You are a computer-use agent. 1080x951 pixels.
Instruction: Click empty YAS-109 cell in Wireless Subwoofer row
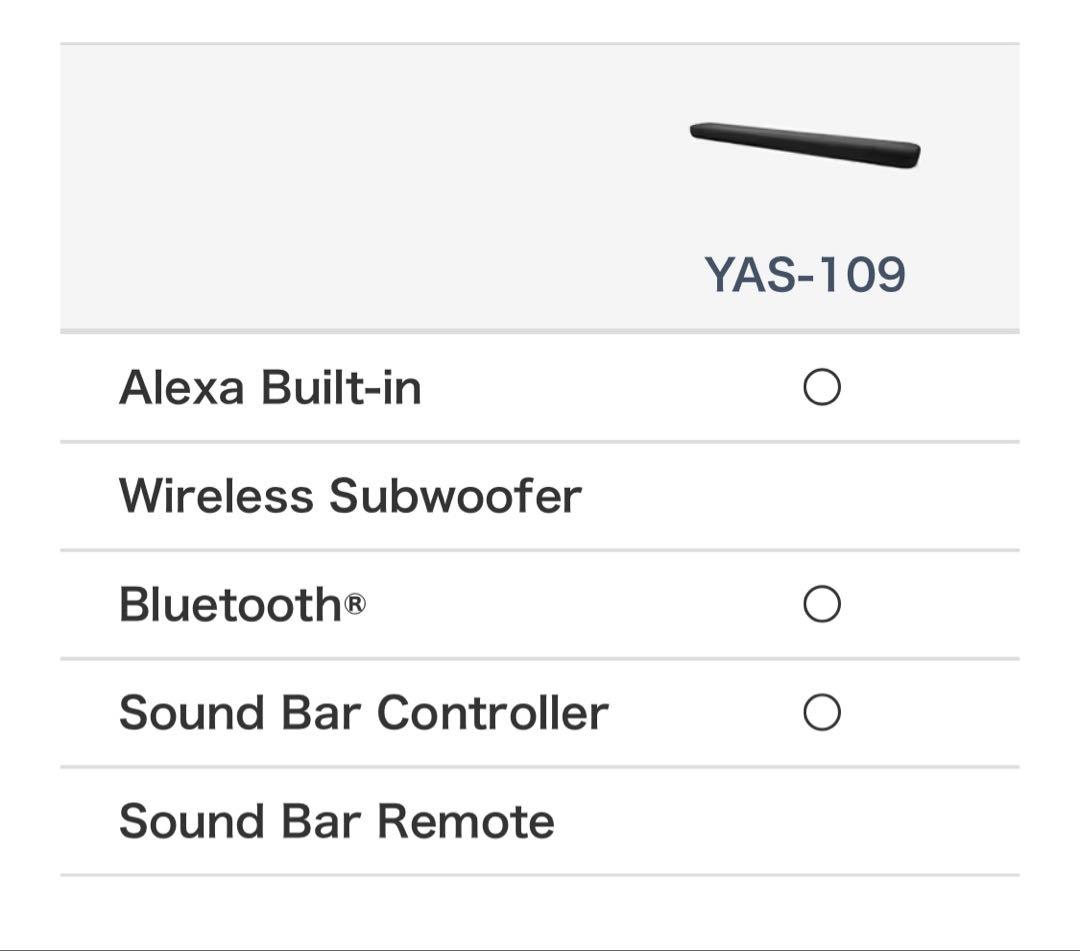(821, 496)
